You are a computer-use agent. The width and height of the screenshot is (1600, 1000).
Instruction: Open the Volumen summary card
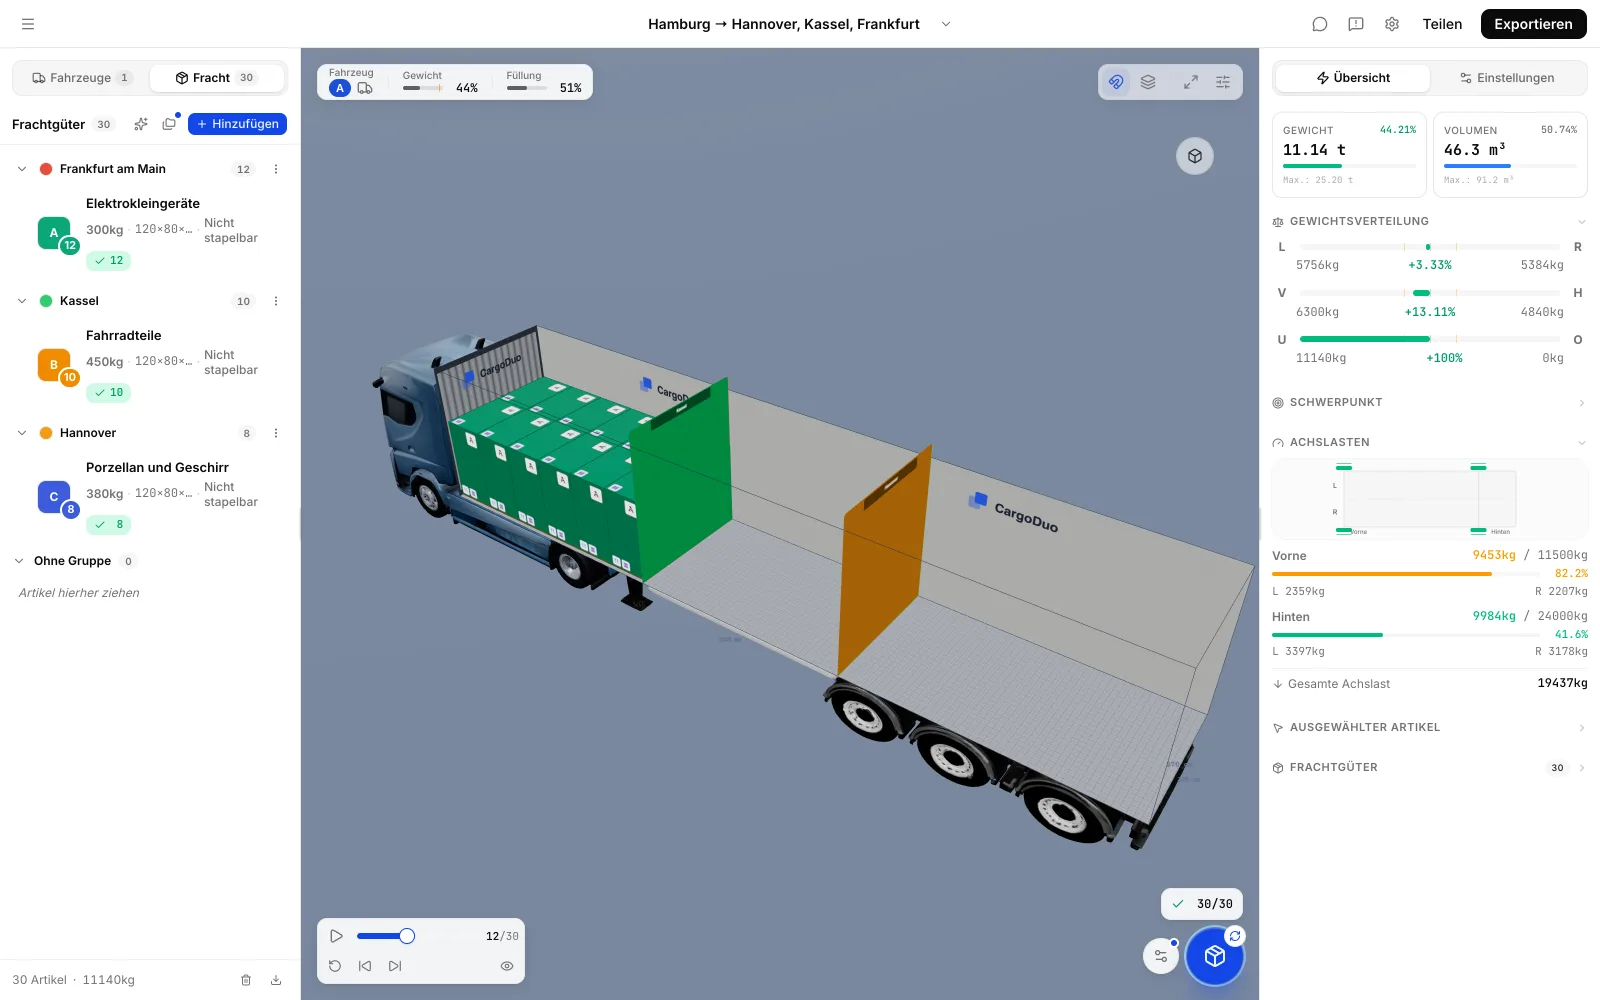click(x=1510, y=155)
